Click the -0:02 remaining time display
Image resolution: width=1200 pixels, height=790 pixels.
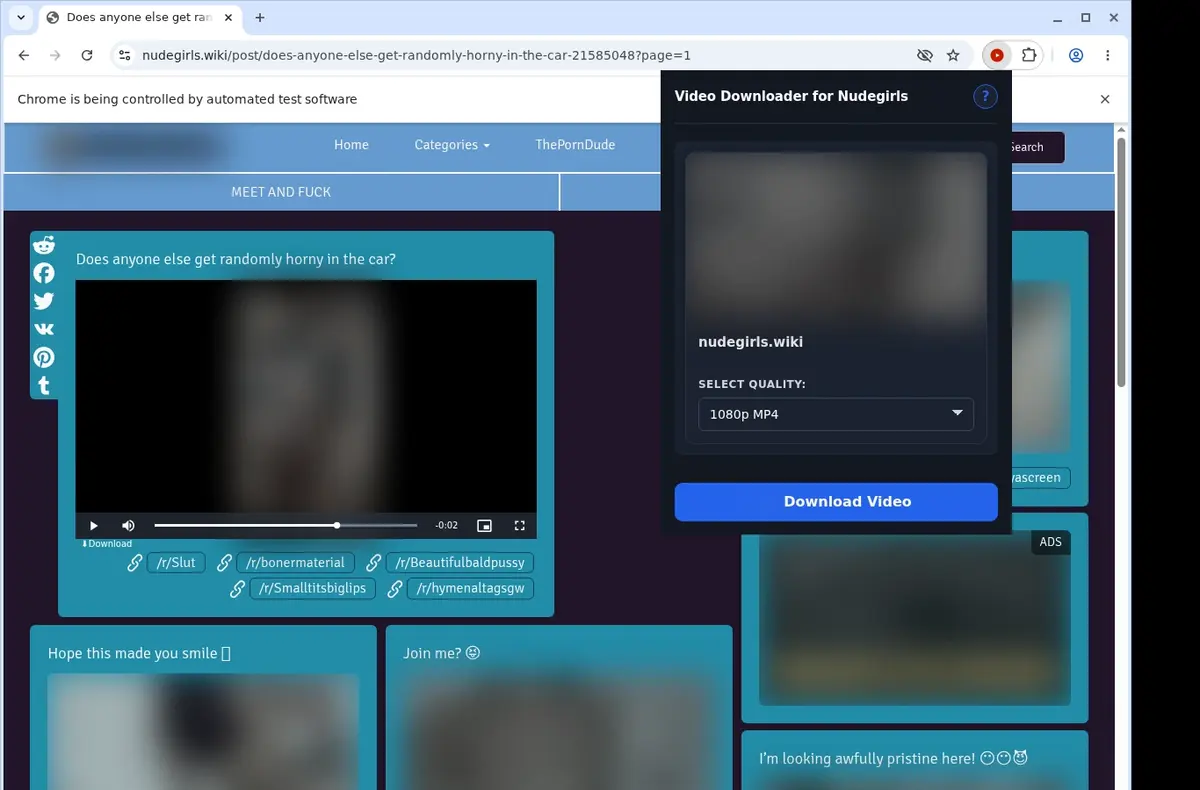[447, 525]
